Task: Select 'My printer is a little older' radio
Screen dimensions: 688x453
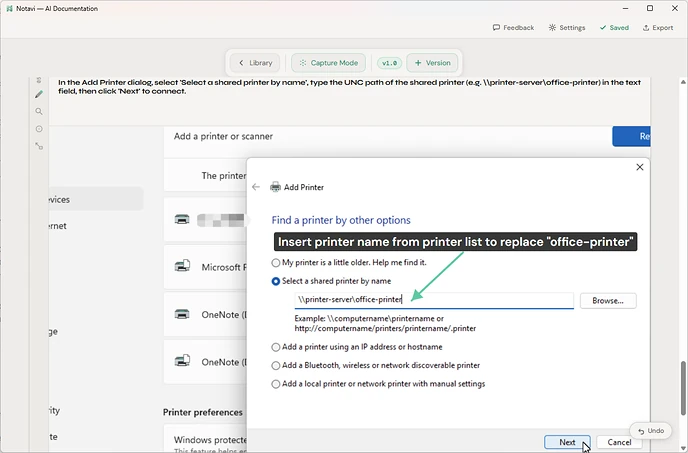Action: (x=276, y=263)
